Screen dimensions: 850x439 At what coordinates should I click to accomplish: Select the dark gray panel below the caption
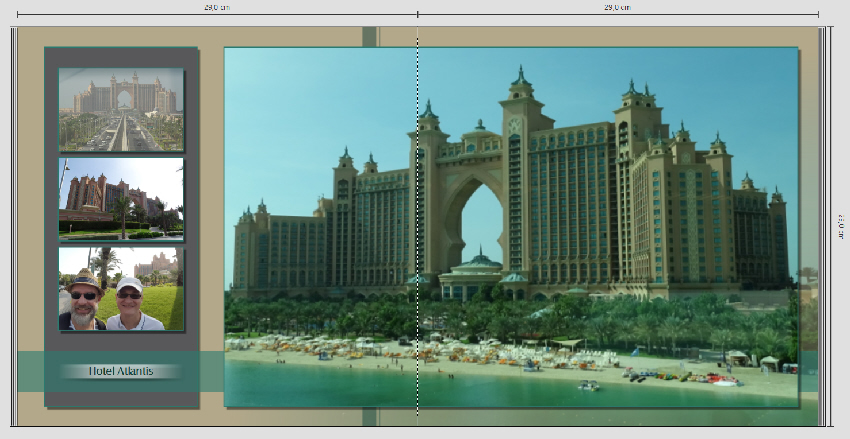coord(121,398)
